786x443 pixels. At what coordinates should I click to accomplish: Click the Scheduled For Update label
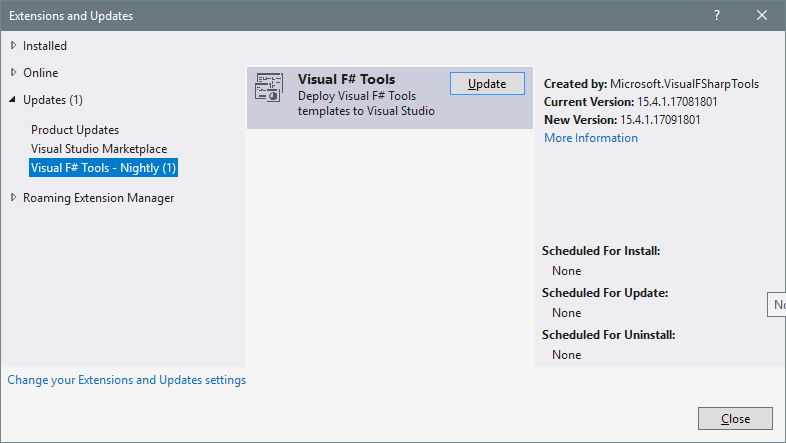tap(605, 293)
